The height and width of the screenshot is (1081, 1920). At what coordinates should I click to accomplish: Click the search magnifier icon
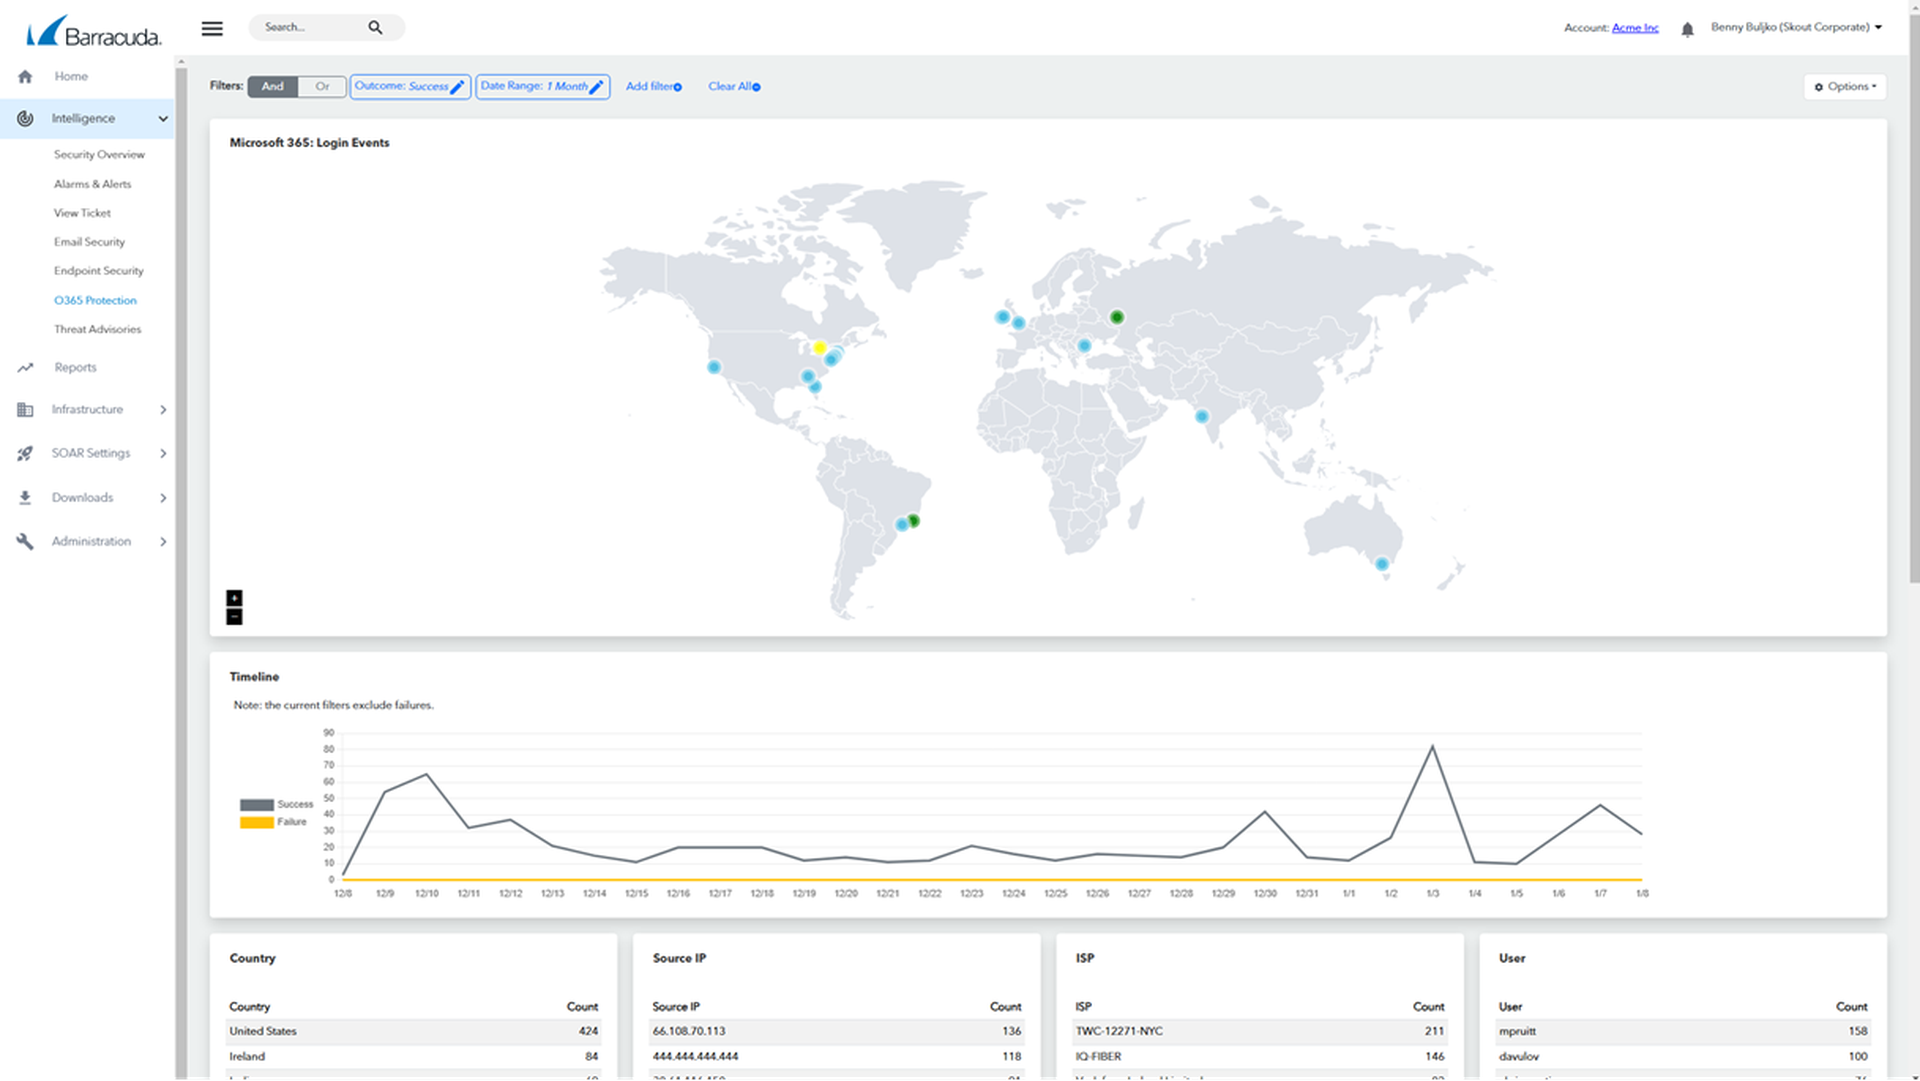375,28
